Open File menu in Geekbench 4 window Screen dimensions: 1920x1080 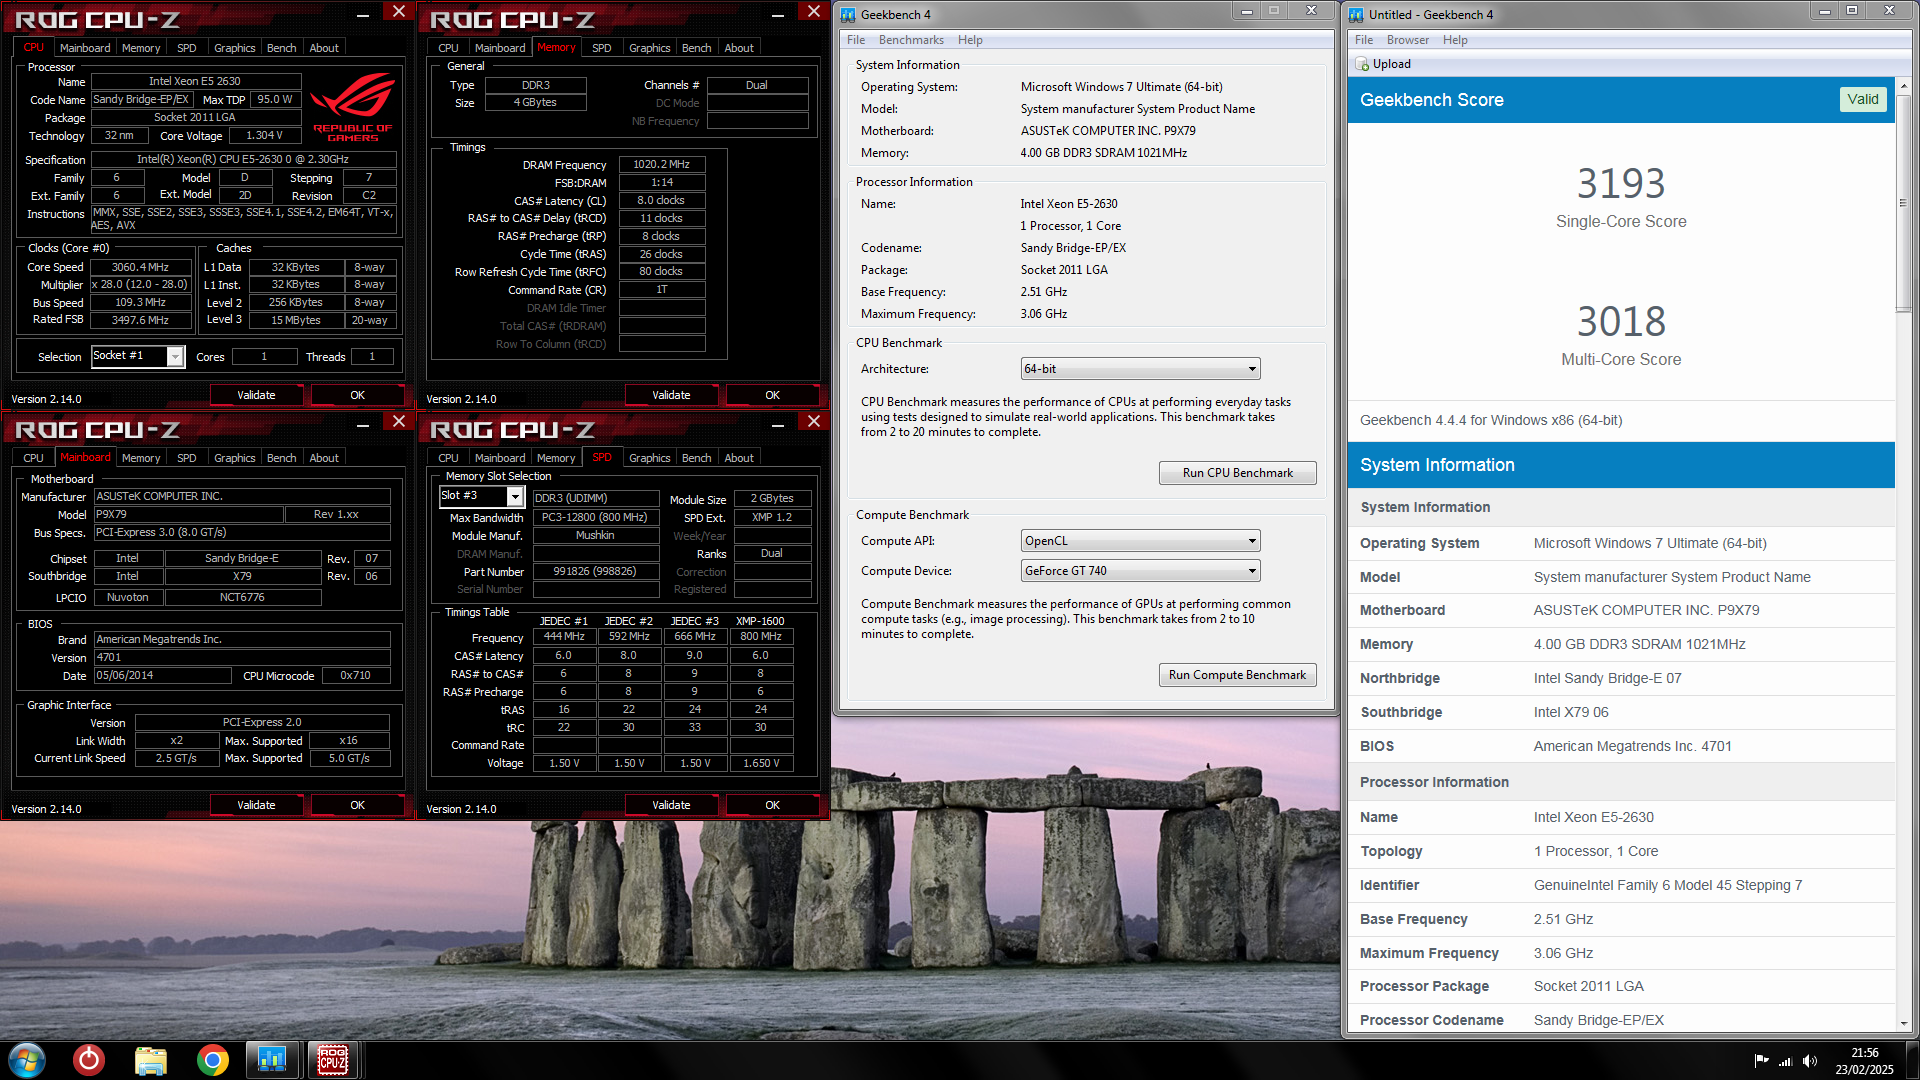(x=856, y=40)
